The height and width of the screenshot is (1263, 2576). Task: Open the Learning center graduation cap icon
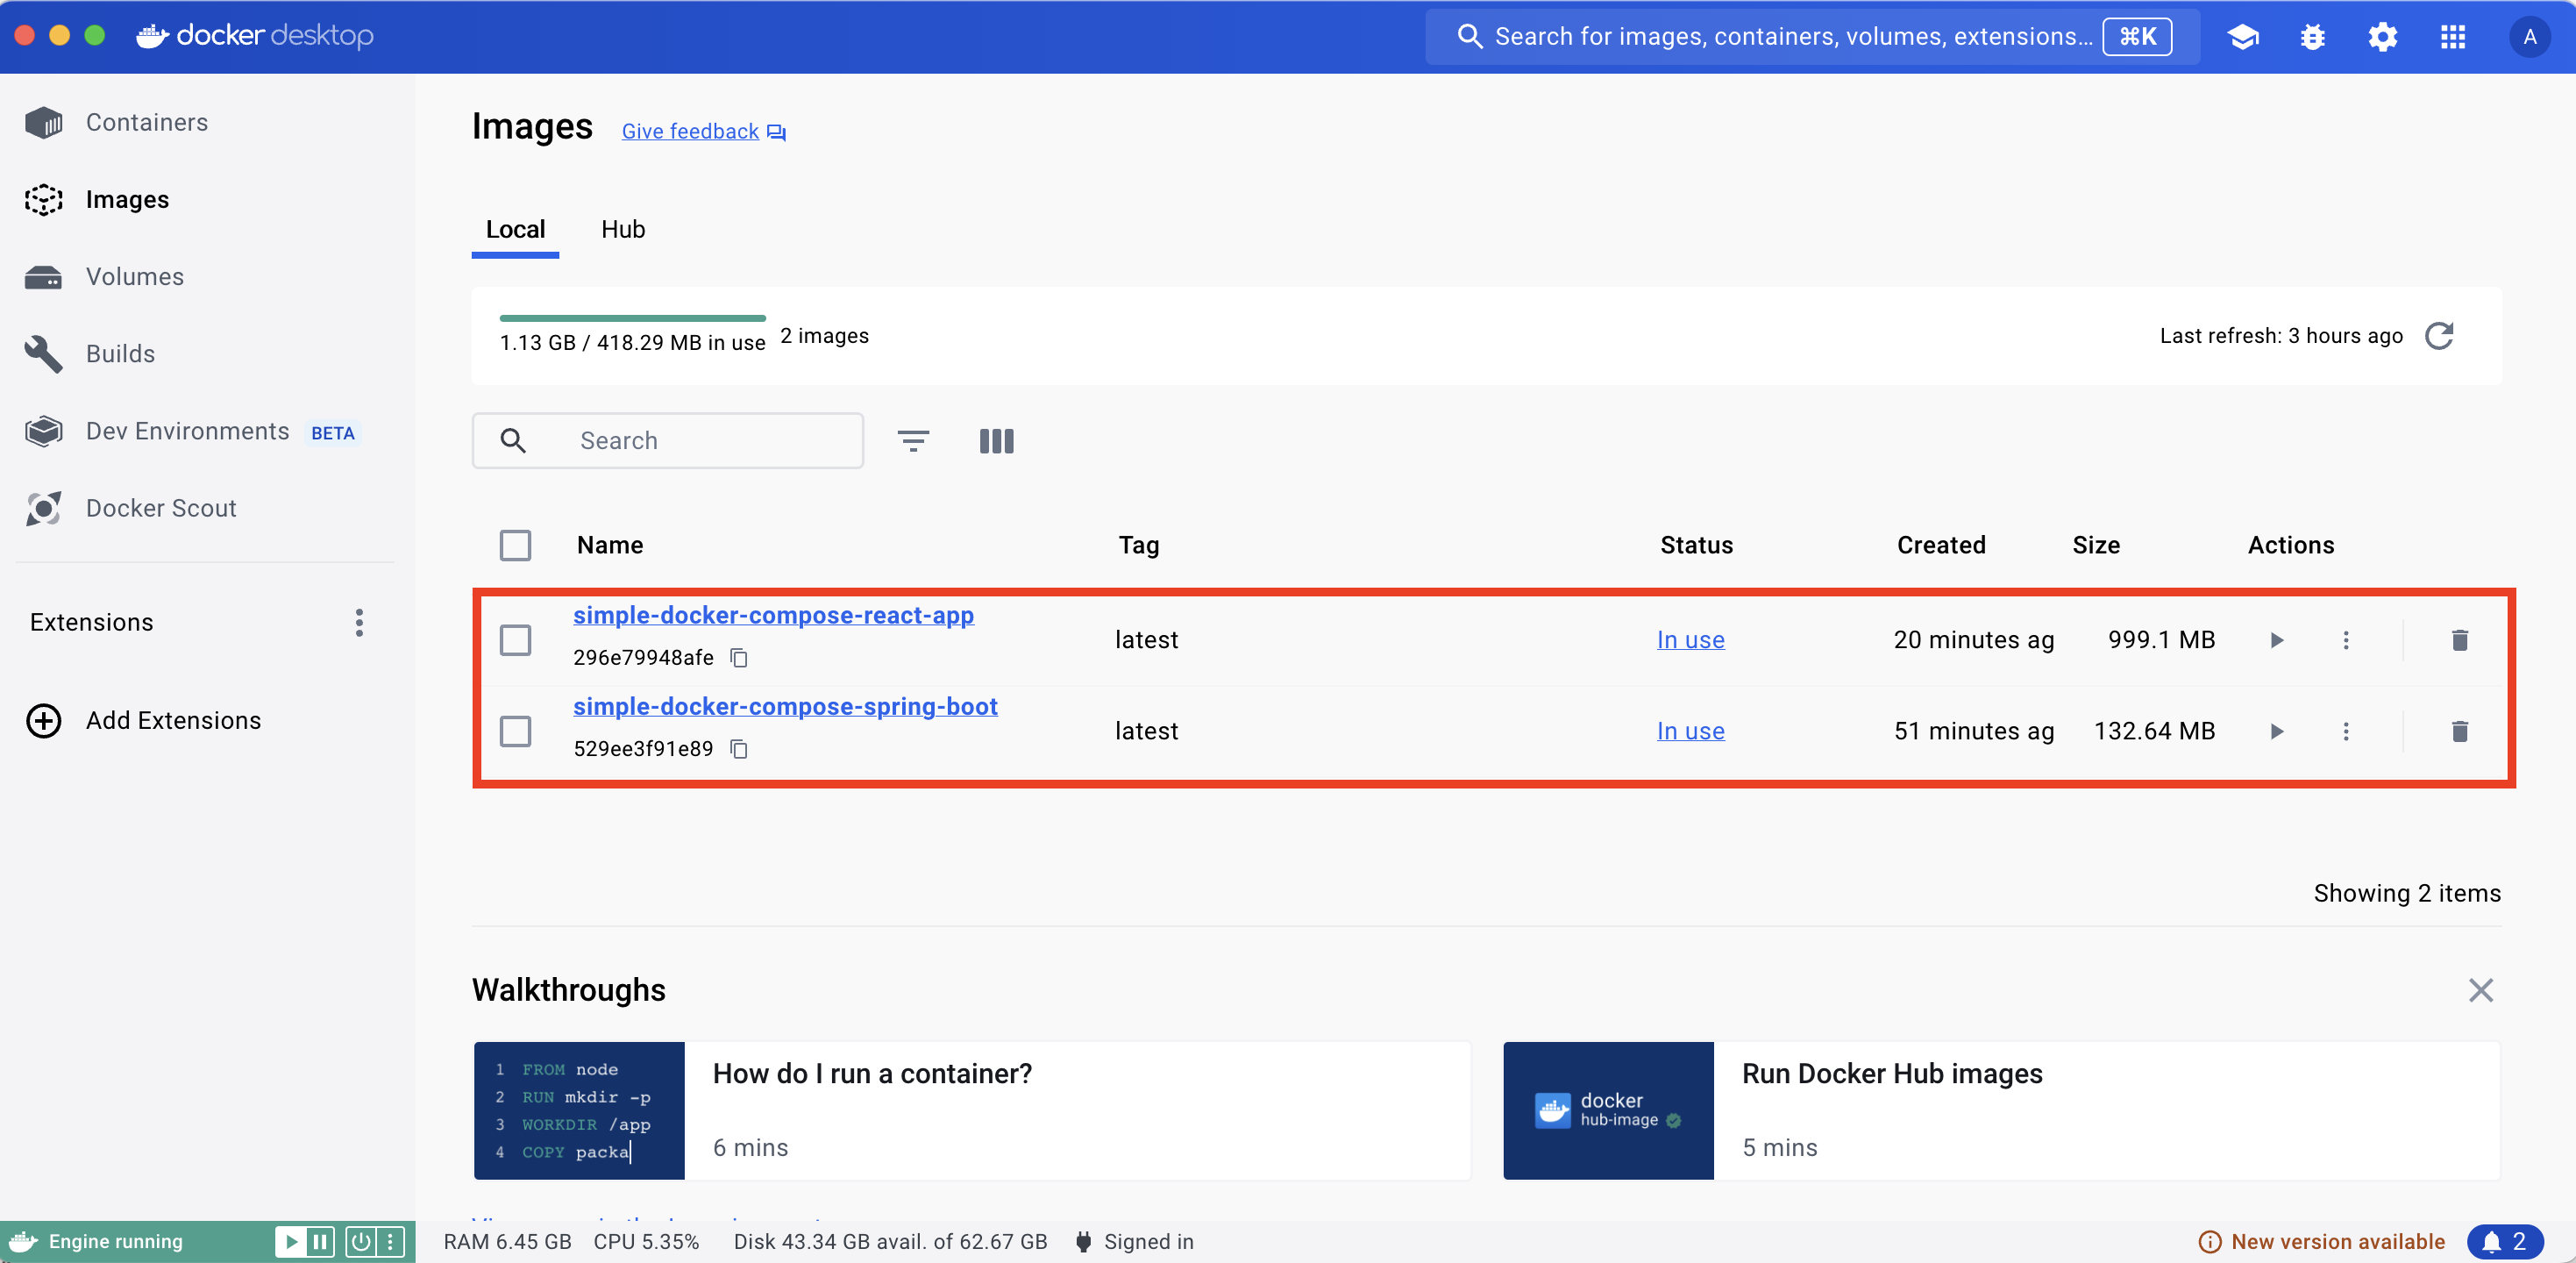tap(2243, 37)
